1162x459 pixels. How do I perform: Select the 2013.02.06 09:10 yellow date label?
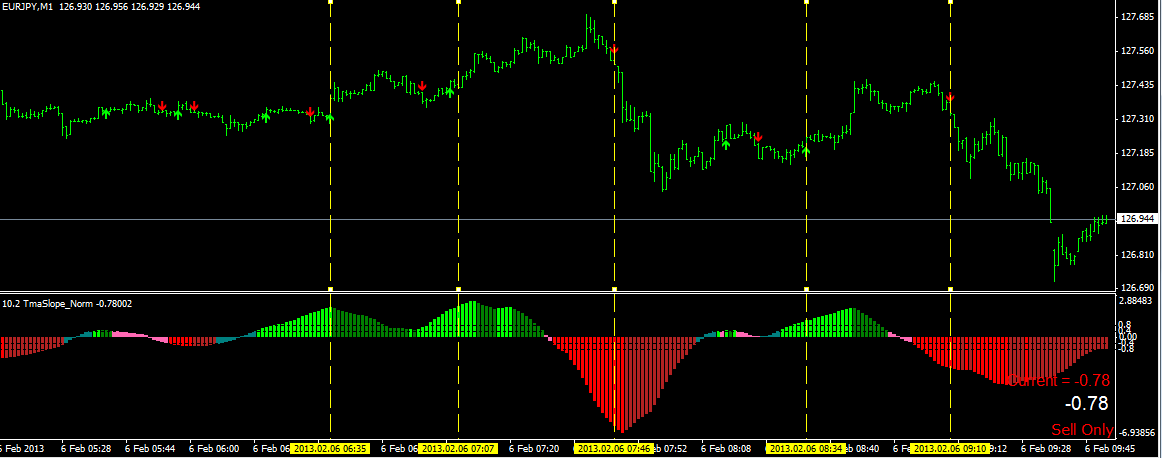click(950, 449)
